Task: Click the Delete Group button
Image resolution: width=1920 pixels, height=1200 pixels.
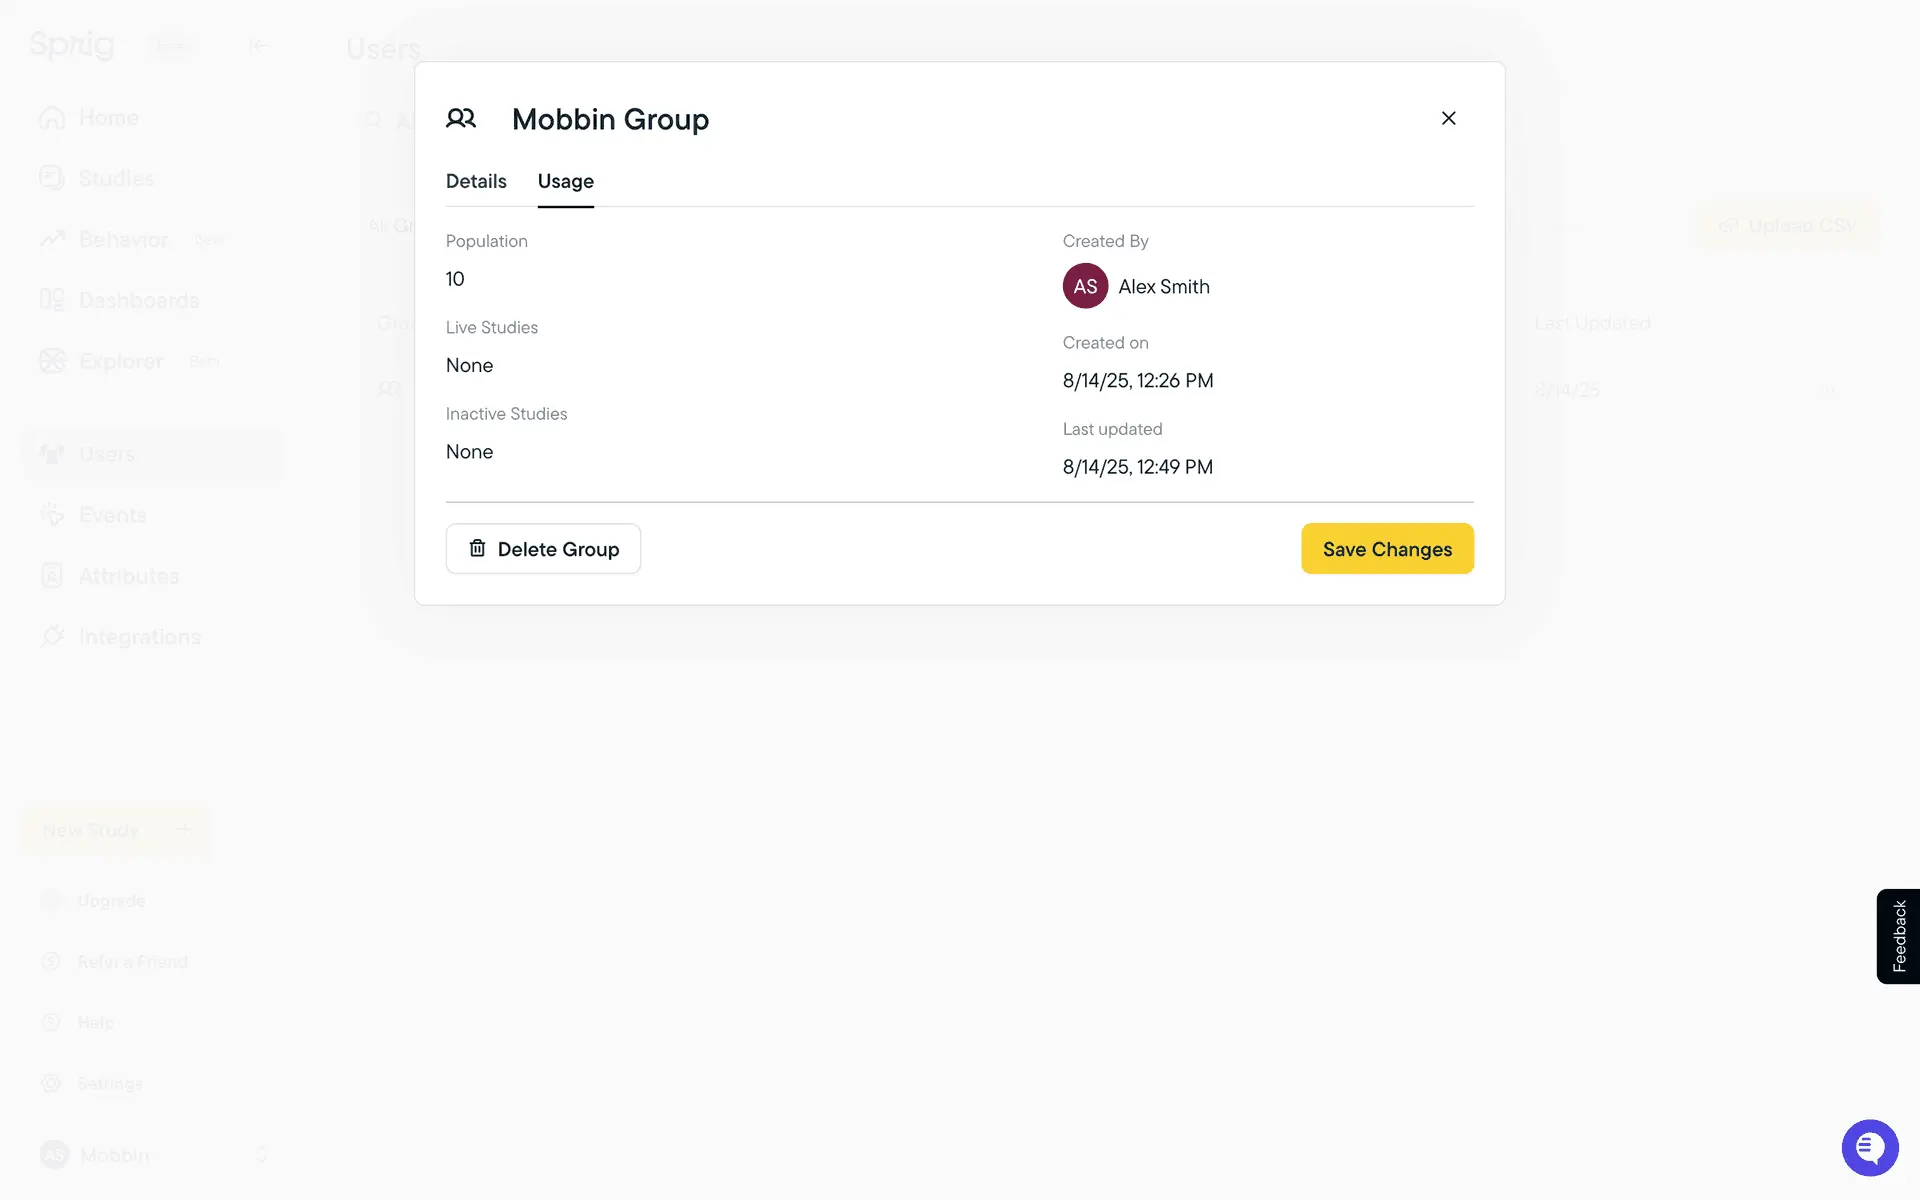Action: 543,549
